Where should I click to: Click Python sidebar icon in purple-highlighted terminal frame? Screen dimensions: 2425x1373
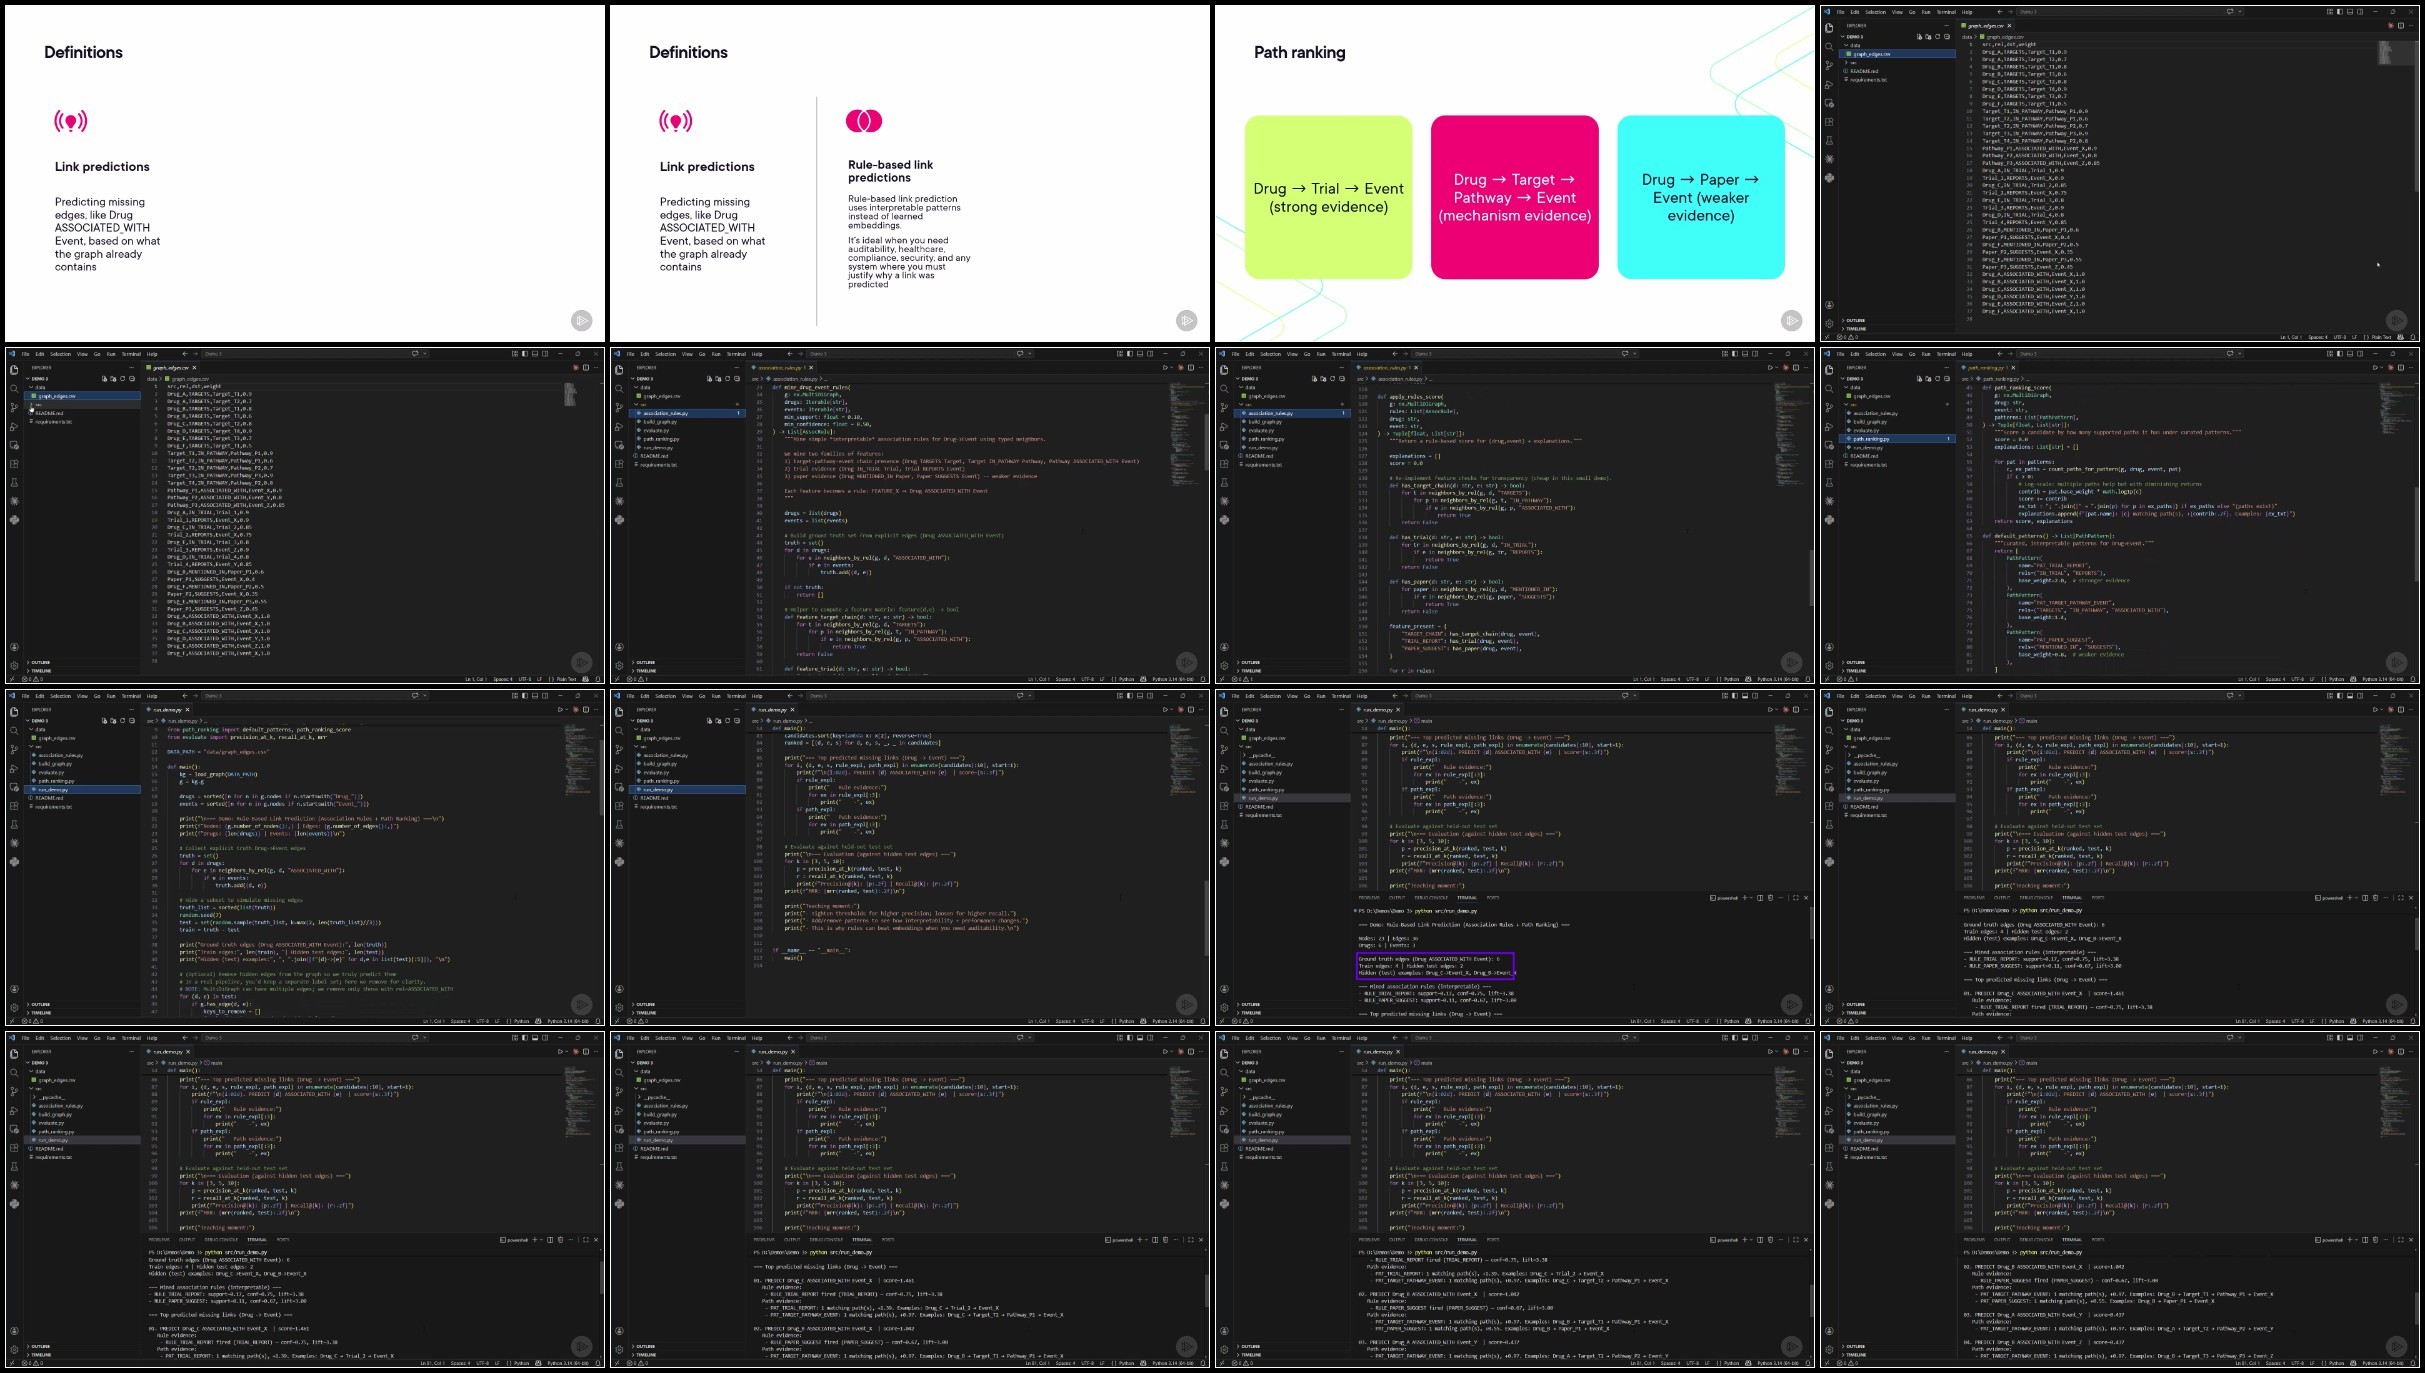(x=1224, y=862)
